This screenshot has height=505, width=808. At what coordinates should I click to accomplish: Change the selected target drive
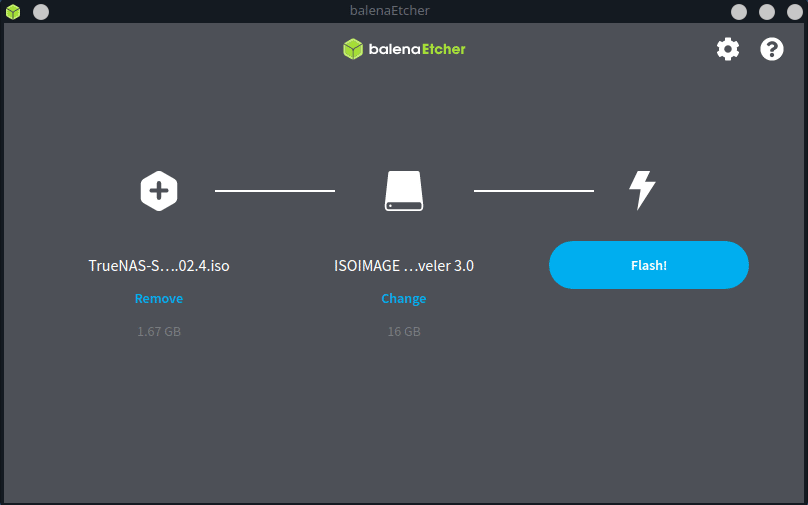point(403,298)
